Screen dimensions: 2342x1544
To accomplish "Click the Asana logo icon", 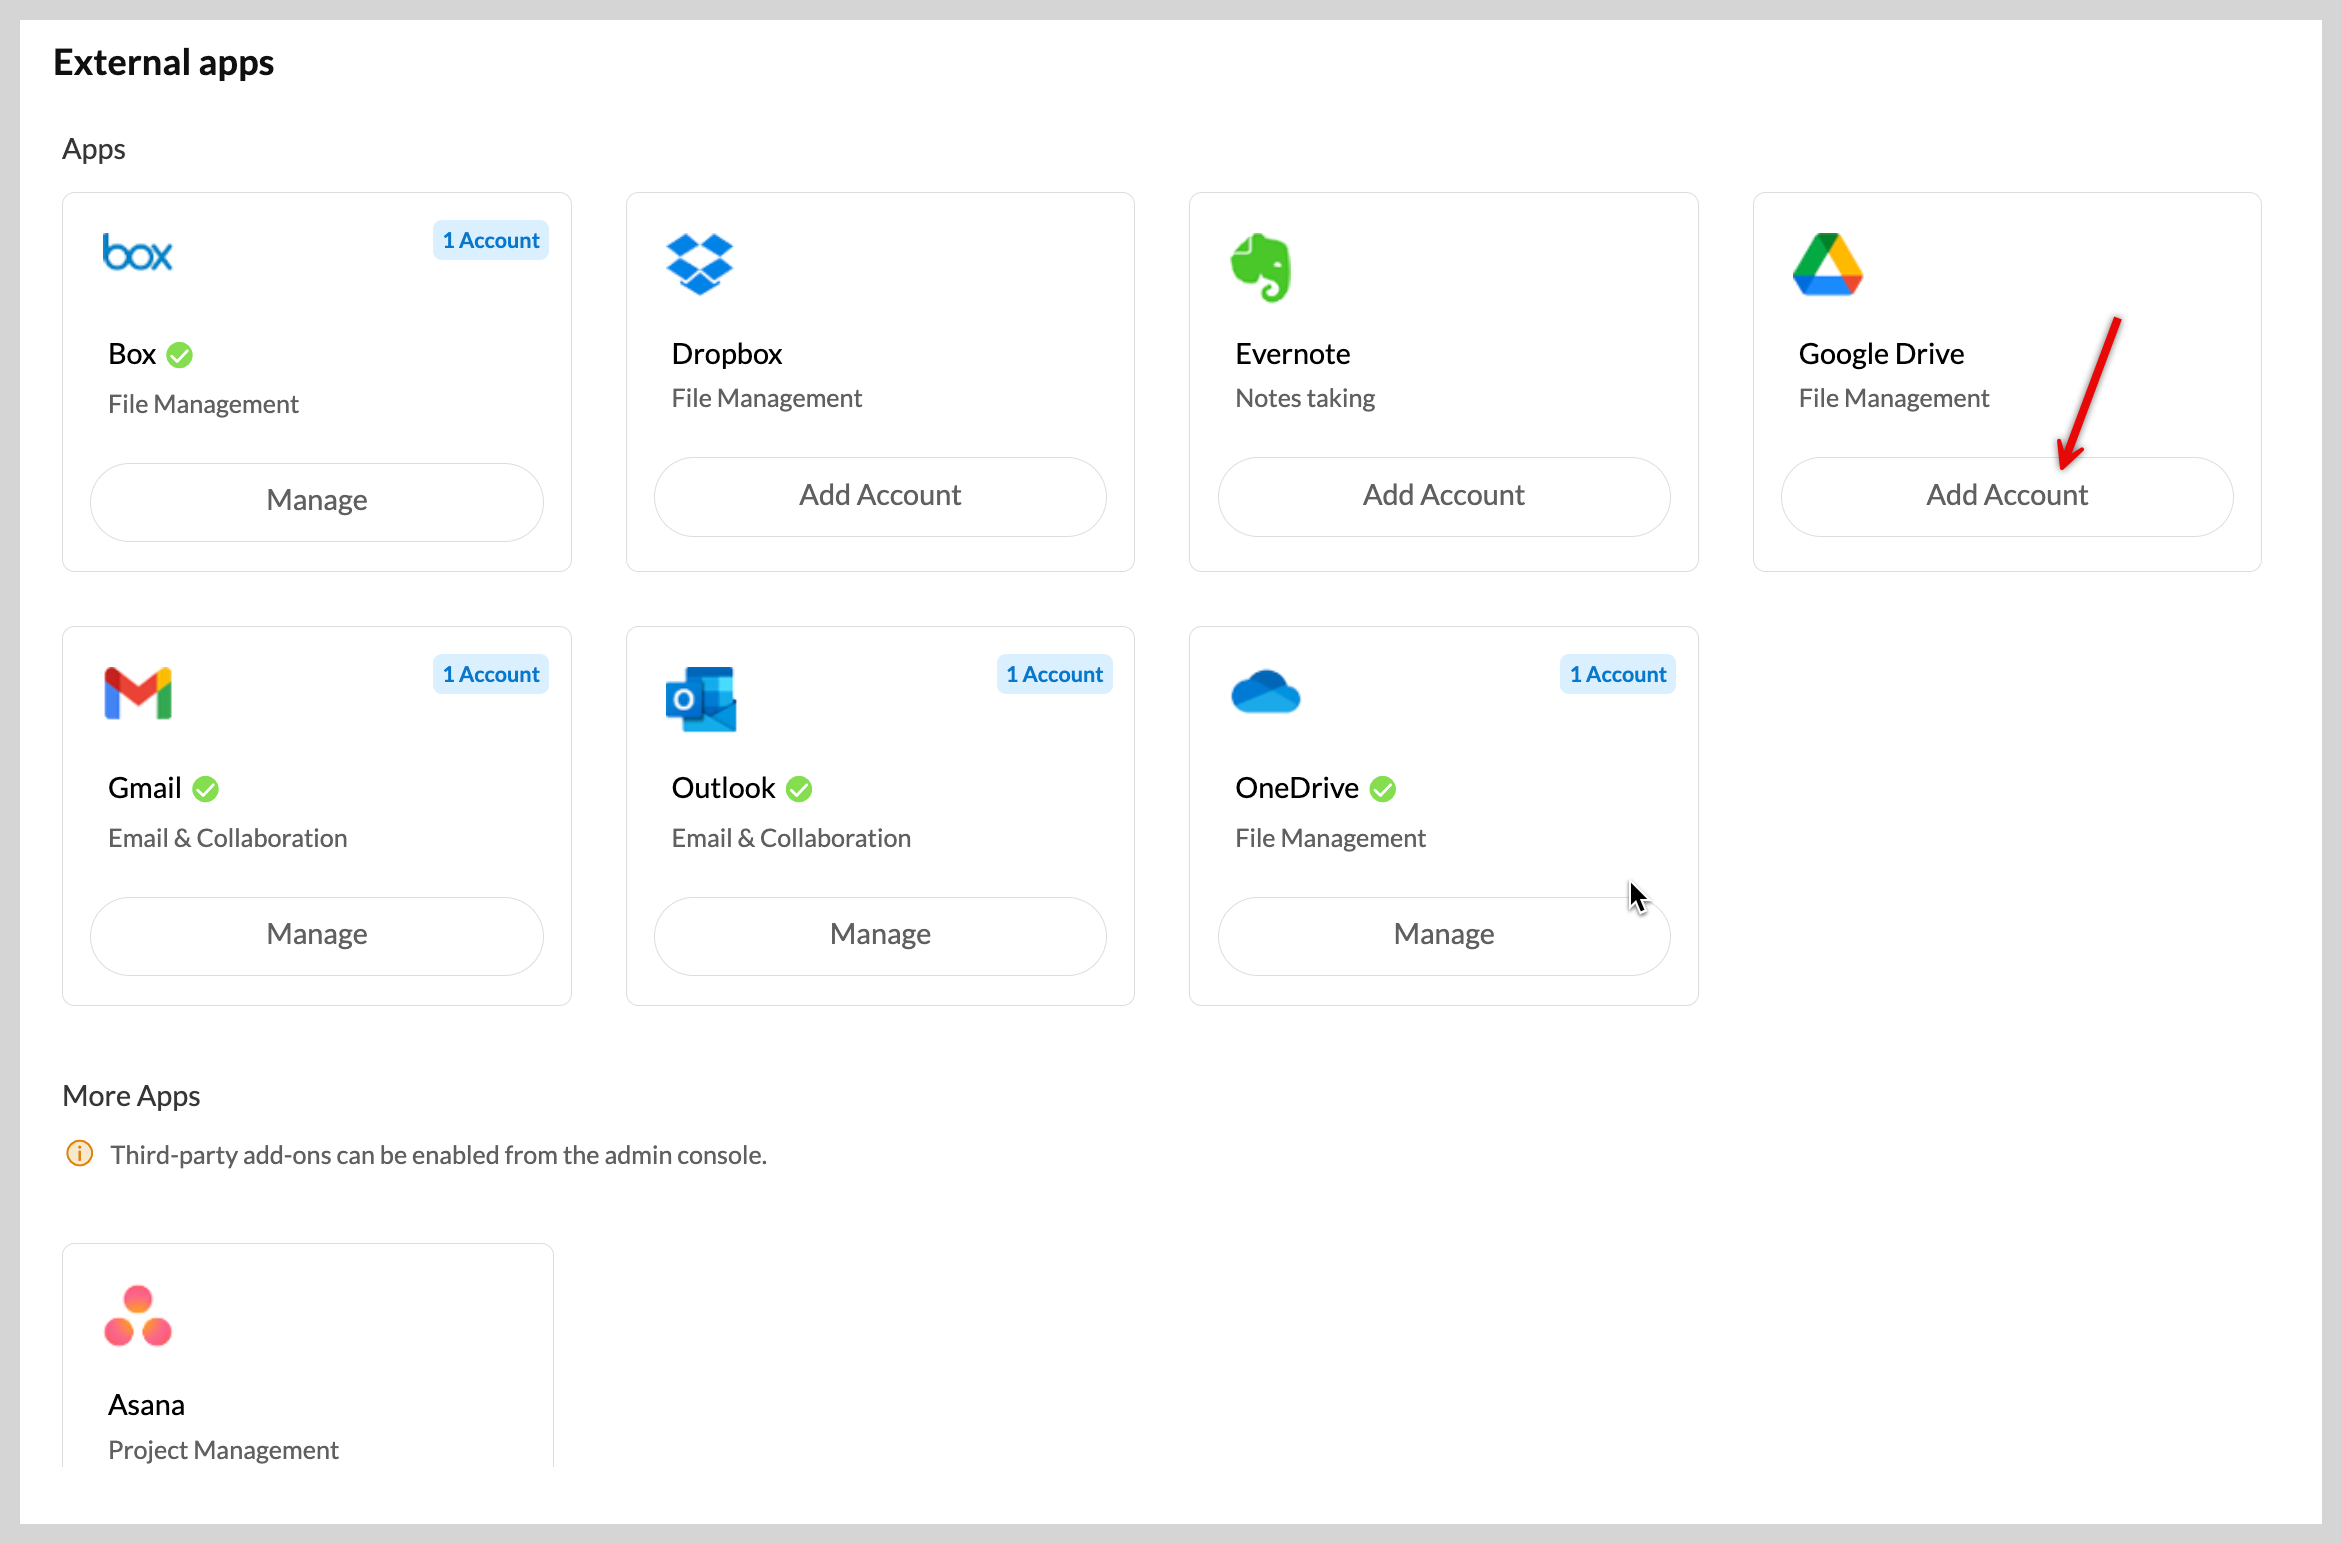I will coord(138,1316).
